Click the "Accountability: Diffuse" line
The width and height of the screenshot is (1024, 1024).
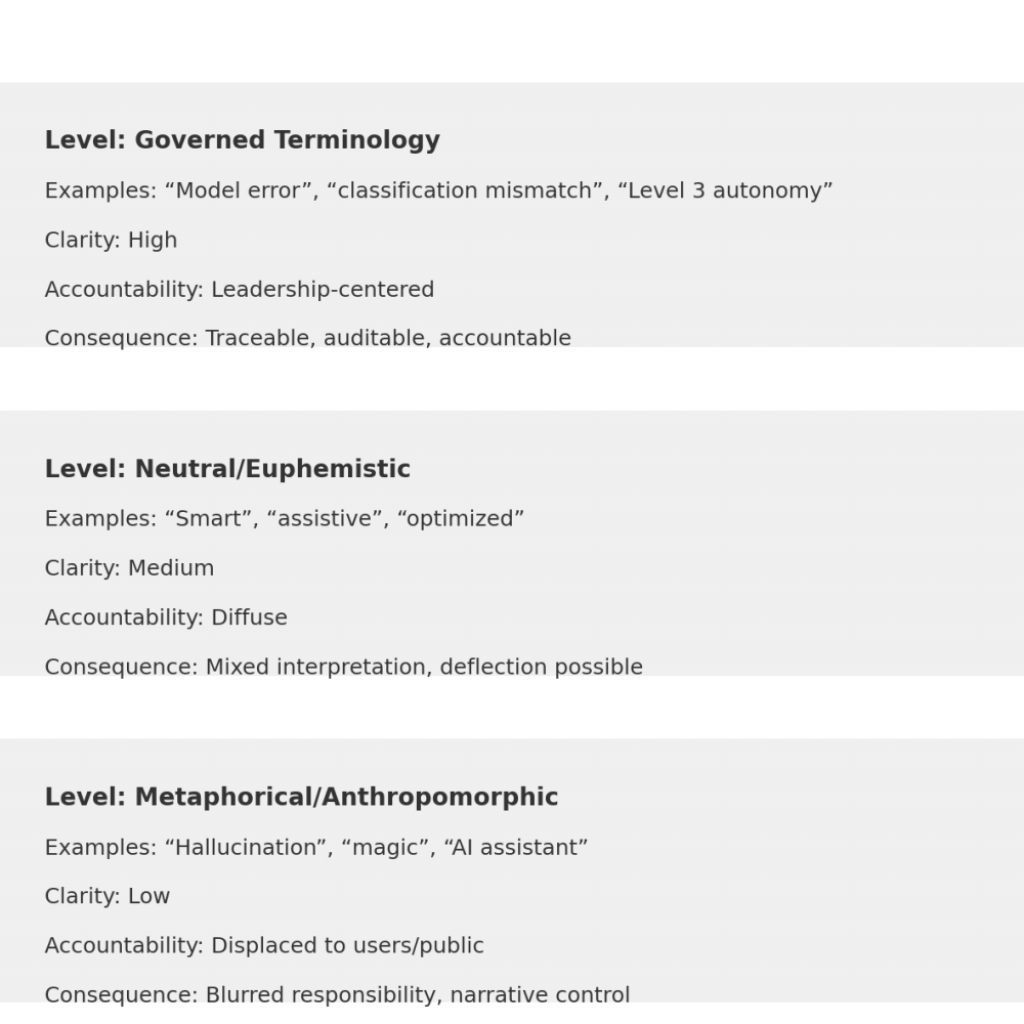pyautogui.click(x=166, y=617)
